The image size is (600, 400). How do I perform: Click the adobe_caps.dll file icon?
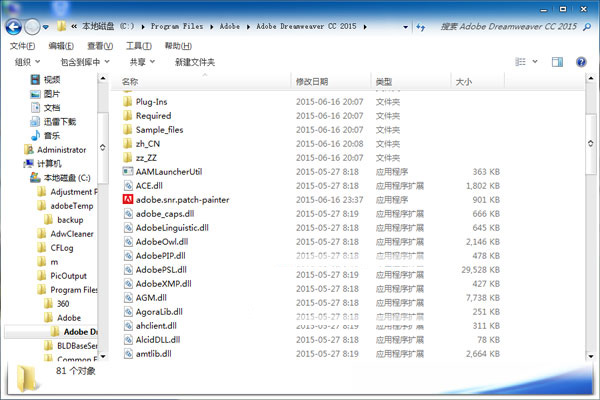pyautogui.click(x=128, y=214)
